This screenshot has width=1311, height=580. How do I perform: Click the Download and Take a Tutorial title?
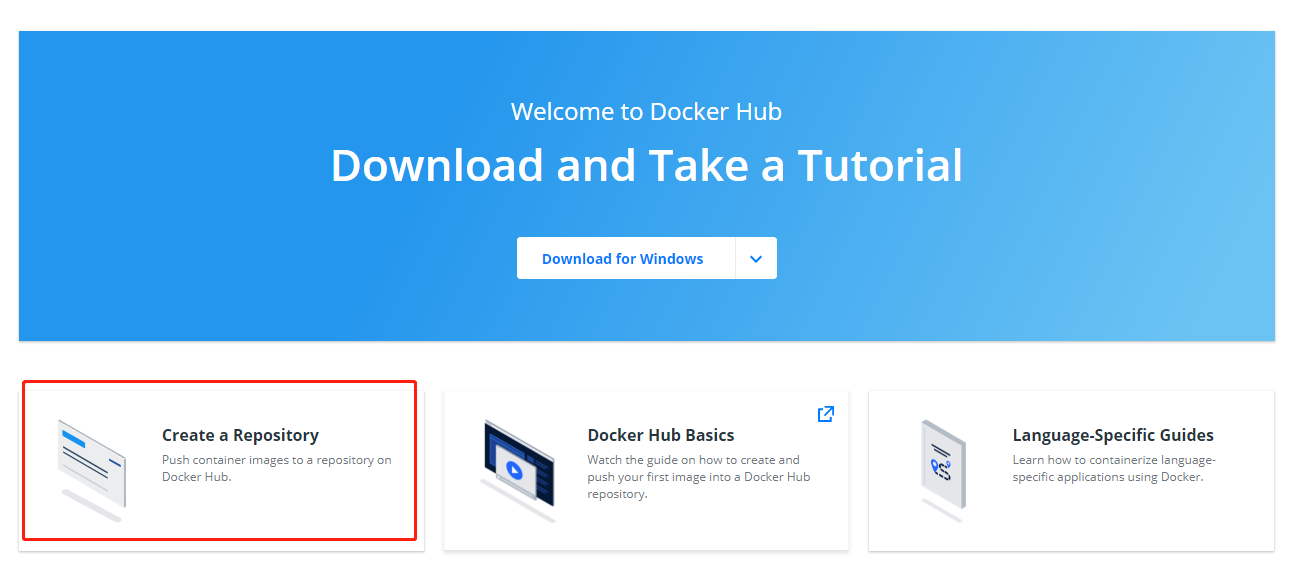647,165
